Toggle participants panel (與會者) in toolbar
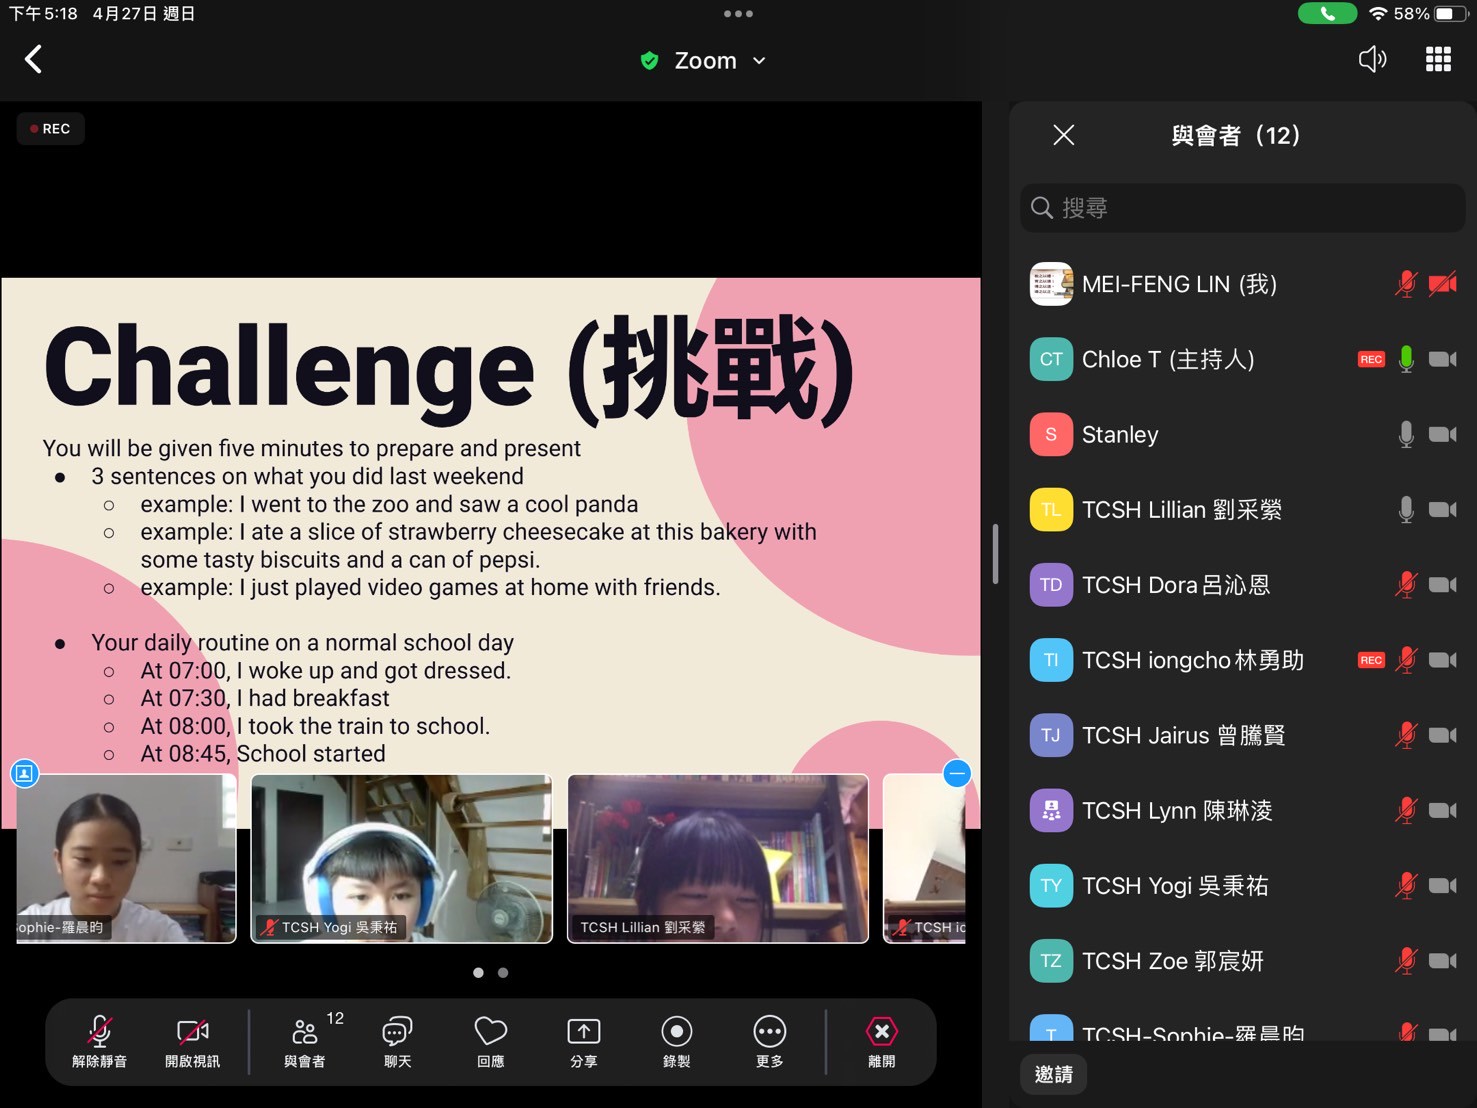This screenshot has height=1108, width=1477. 305,1041
